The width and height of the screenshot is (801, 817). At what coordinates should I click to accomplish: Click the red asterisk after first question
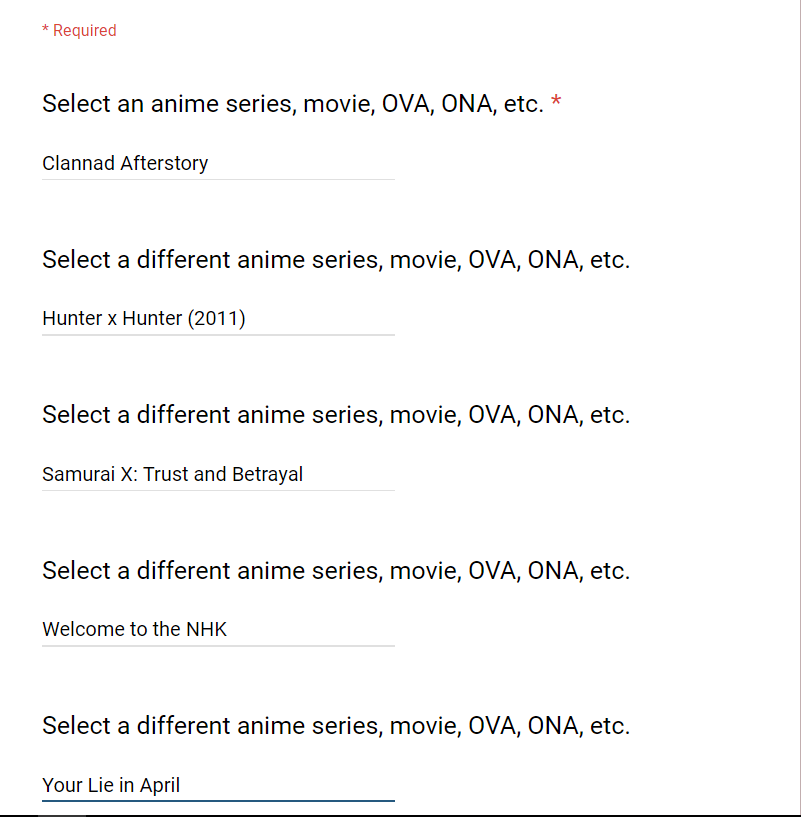[x=556, y=104]
